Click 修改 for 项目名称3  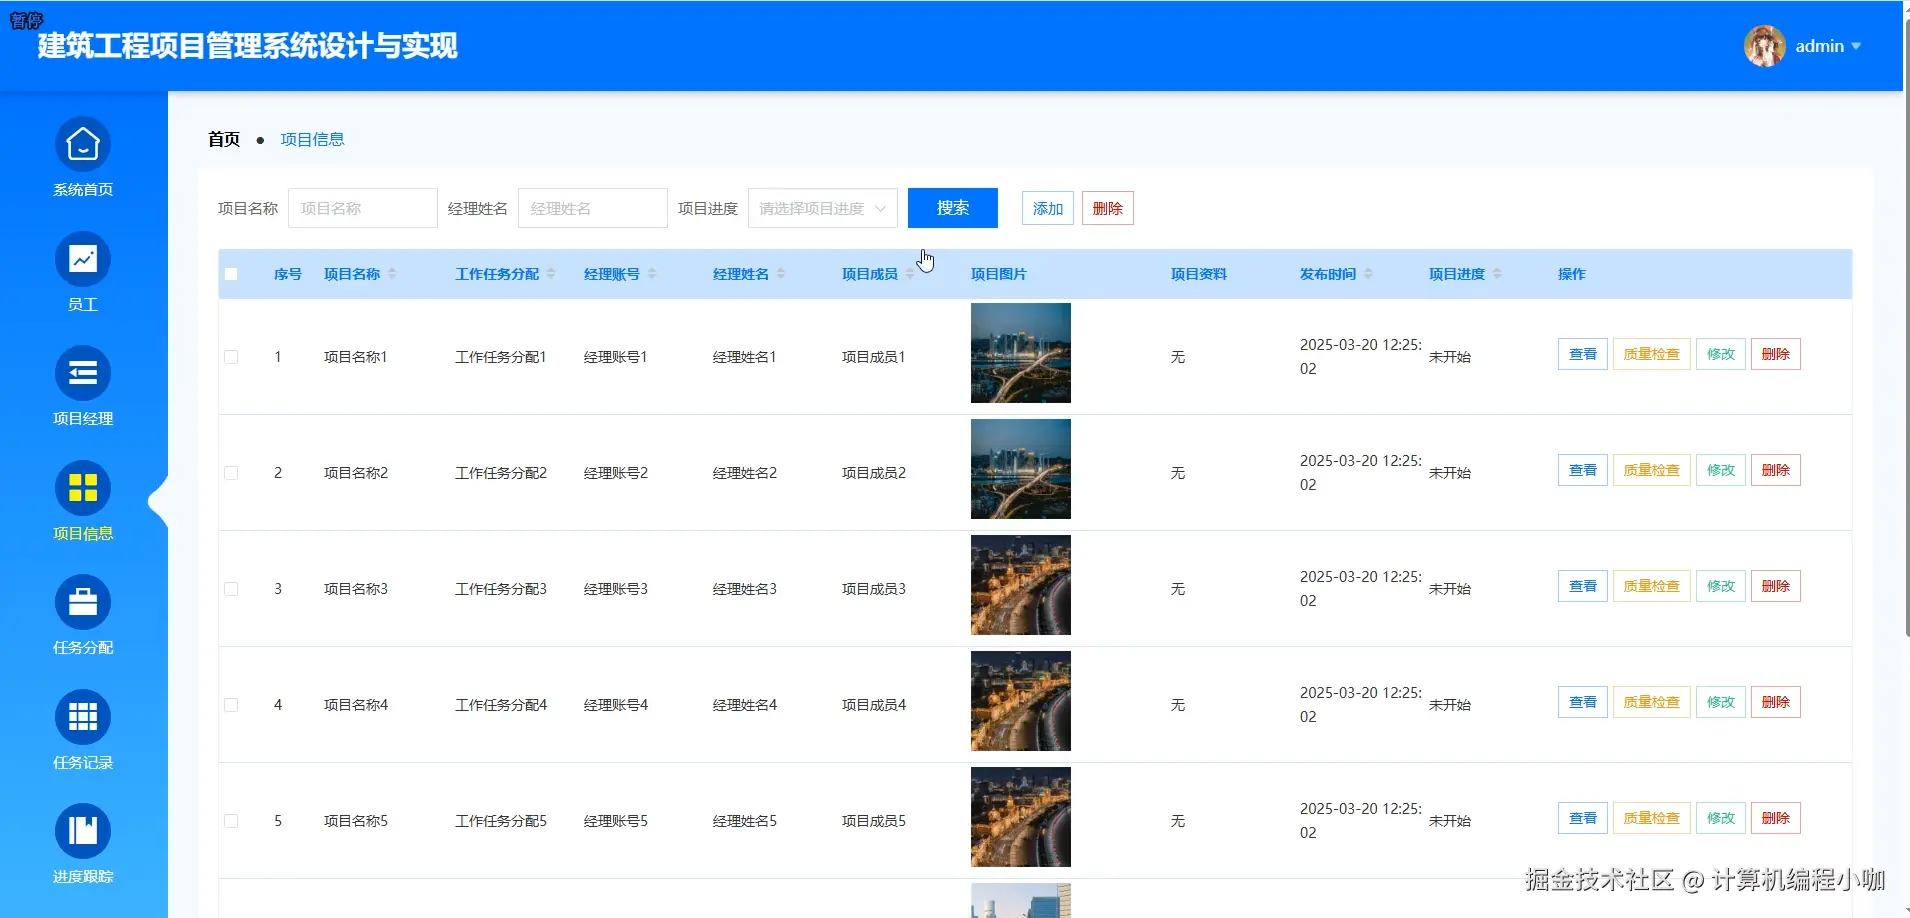1721,586
